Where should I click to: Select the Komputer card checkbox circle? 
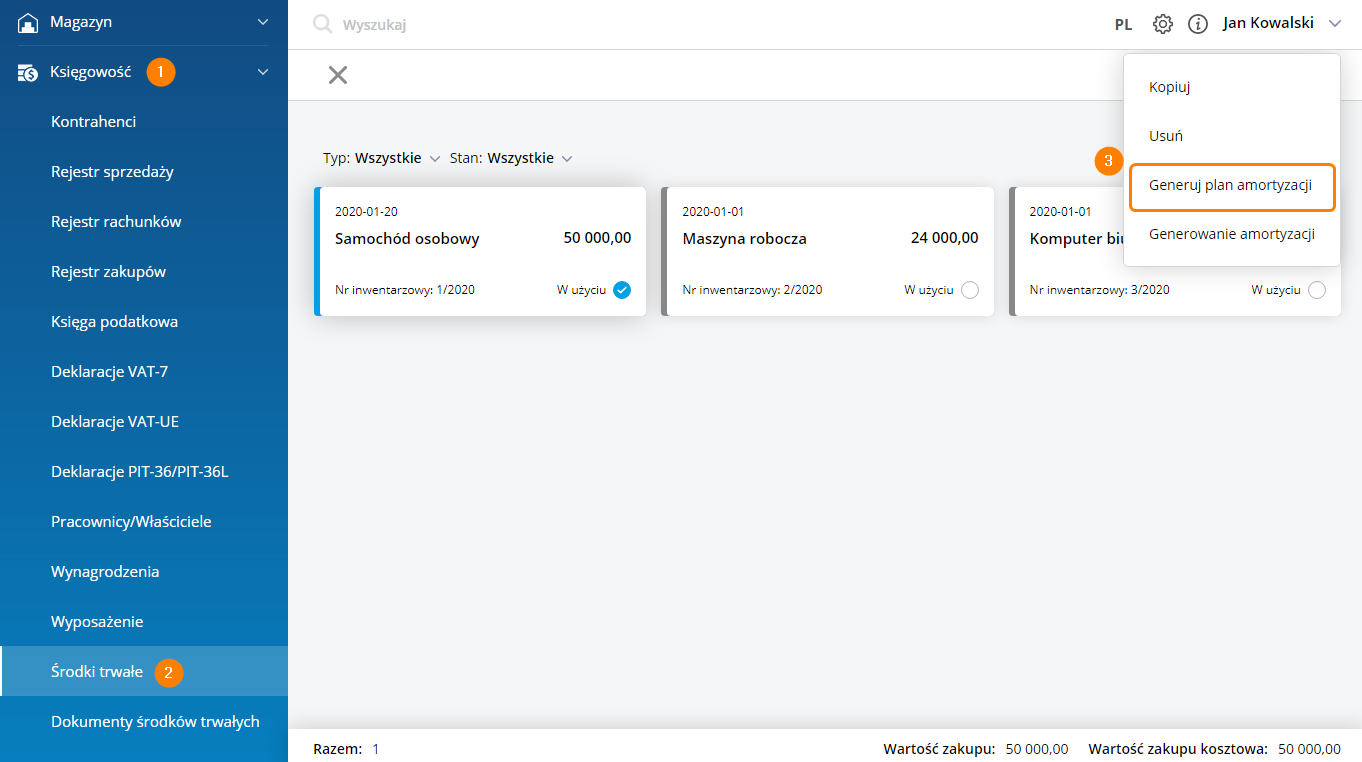(x=1316, y=290)
